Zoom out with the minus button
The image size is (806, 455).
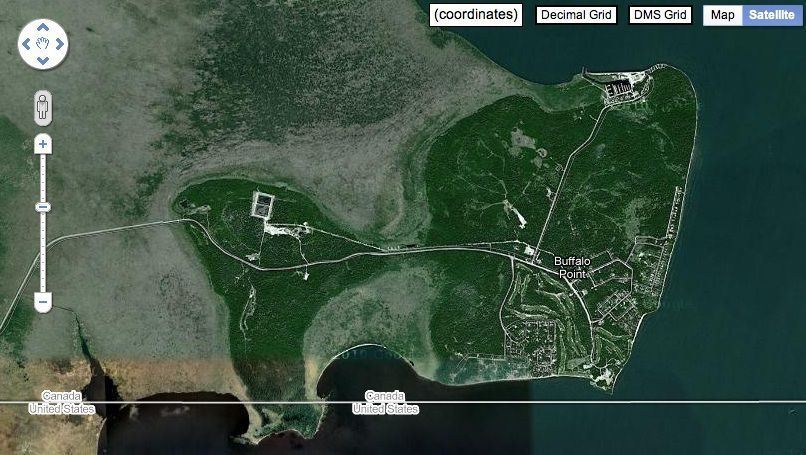[x=43, y=301]
